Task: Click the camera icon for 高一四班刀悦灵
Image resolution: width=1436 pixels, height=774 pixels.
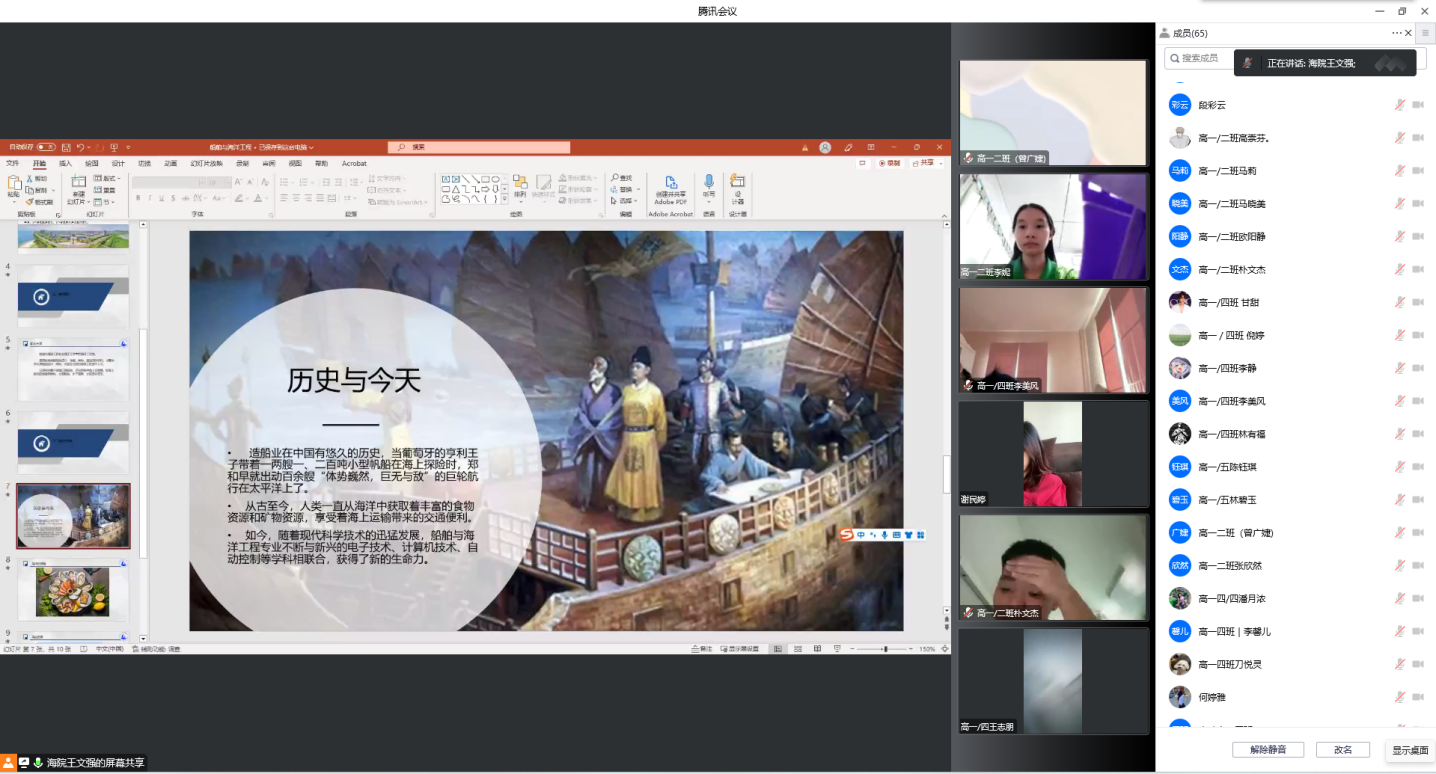Action: point(1417,664)
